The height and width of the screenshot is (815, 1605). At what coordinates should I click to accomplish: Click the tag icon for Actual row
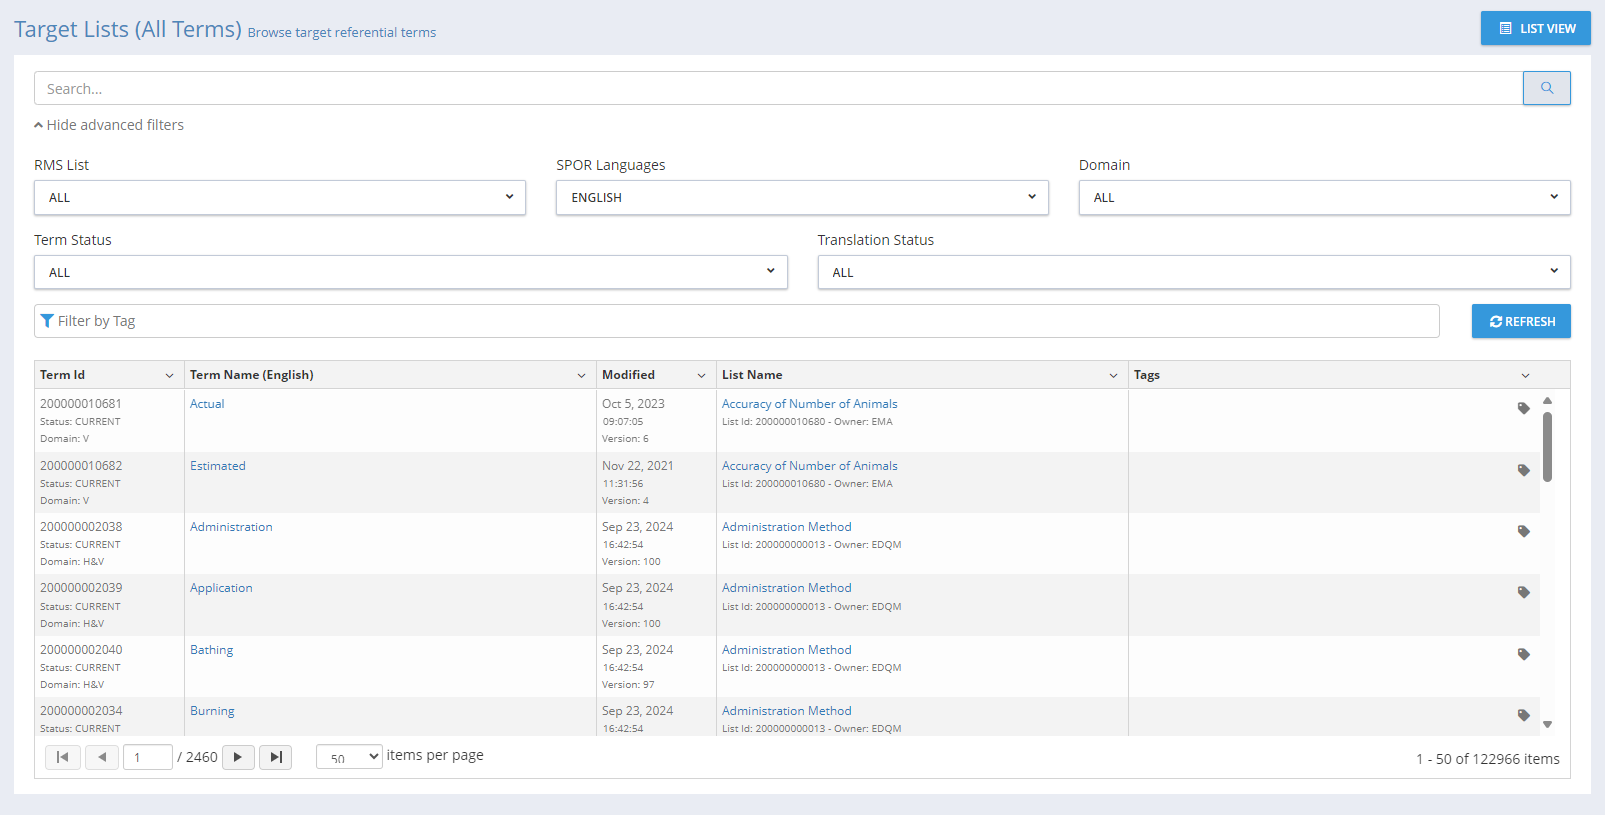click(1523, 408)
